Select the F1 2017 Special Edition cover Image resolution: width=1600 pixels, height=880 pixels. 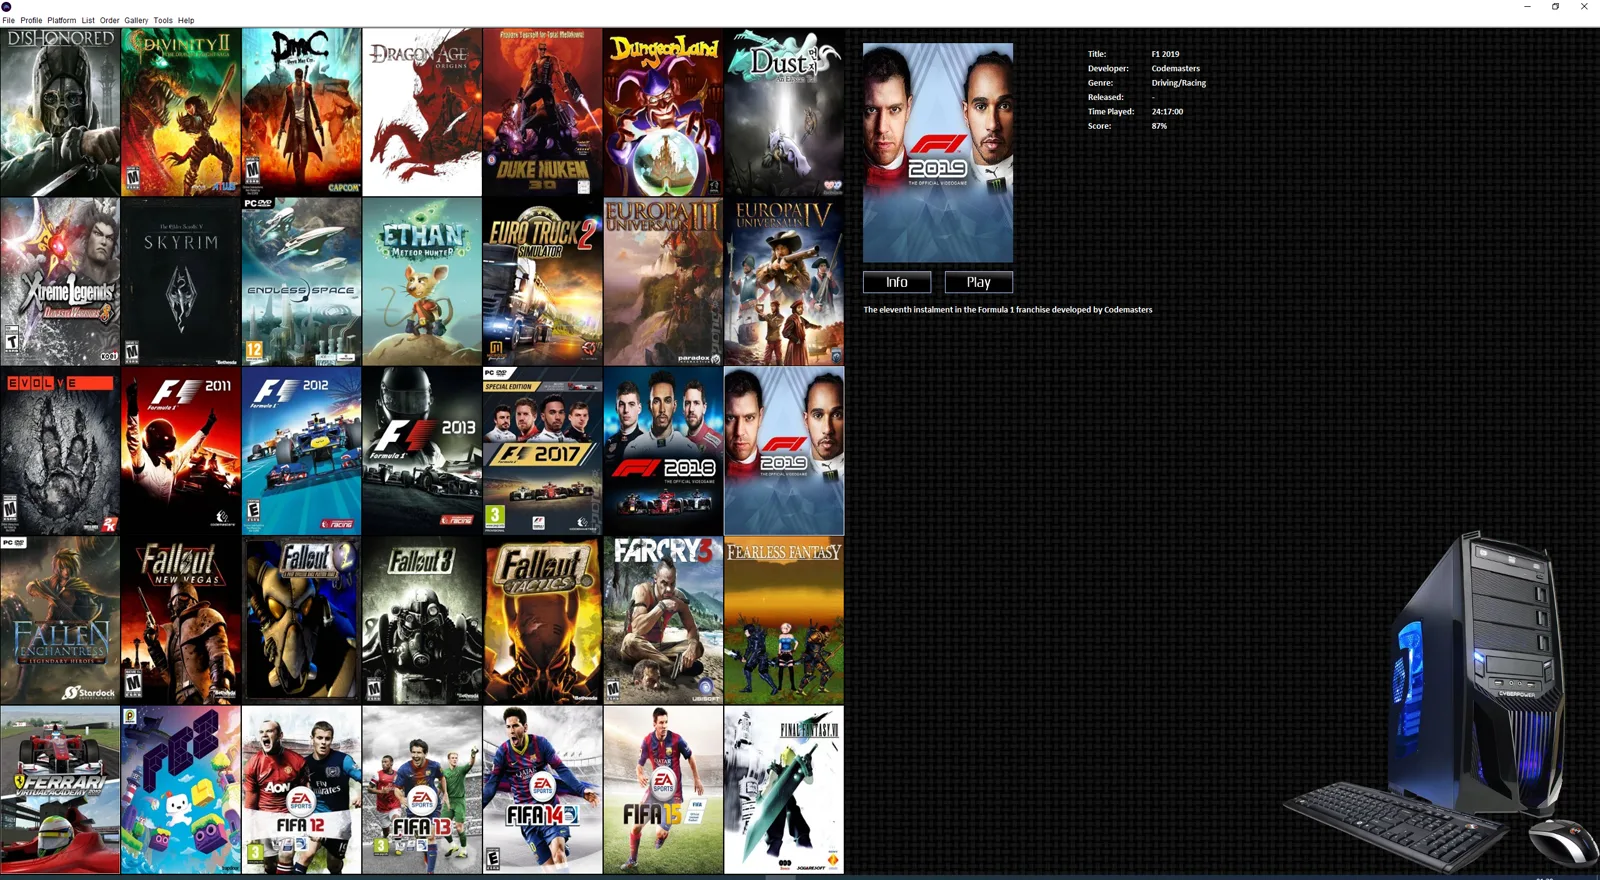pos(543,451)
